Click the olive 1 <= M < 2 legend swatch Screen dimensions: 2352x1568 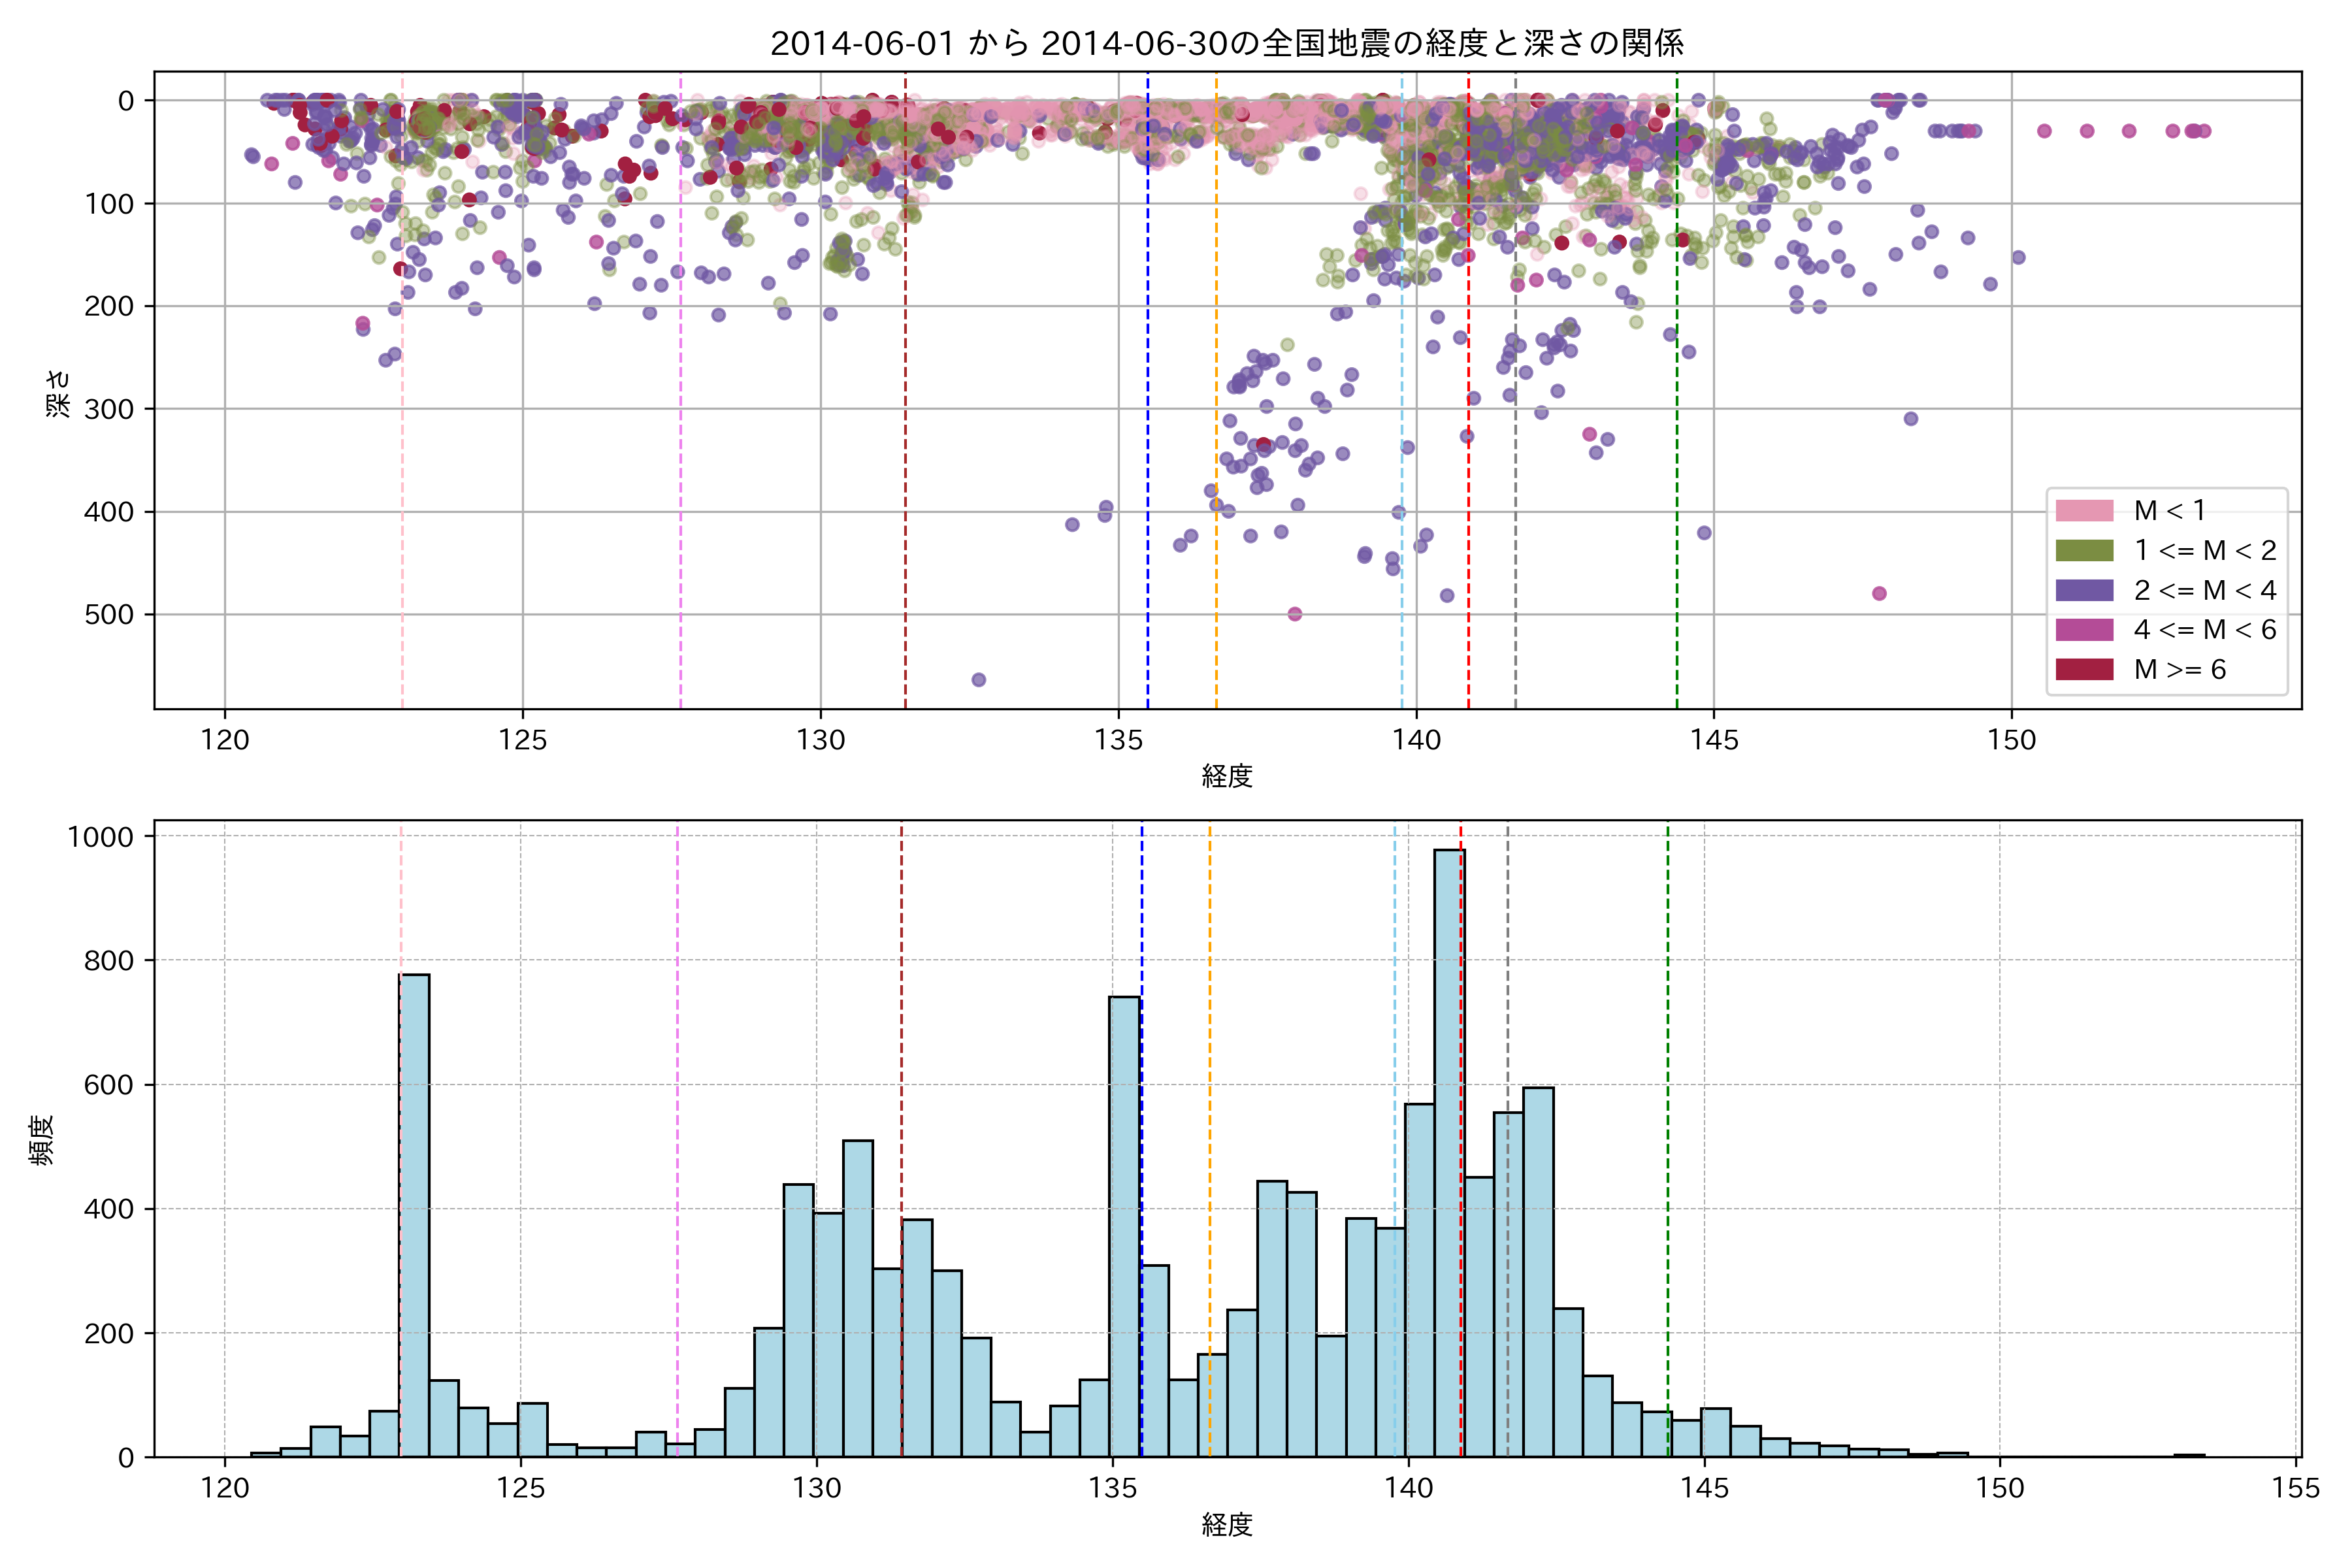pyautogui.click(x=2084, y=551)
